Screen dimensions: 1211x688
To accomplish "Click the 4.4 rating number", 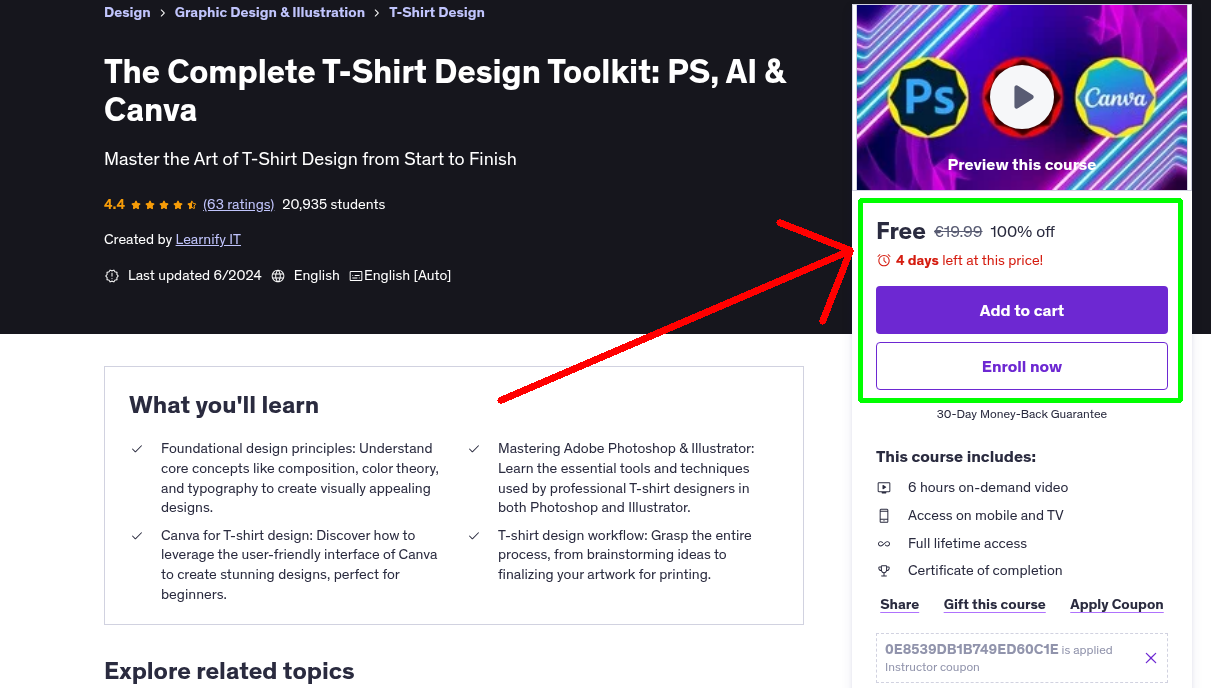I will (114, 204).
